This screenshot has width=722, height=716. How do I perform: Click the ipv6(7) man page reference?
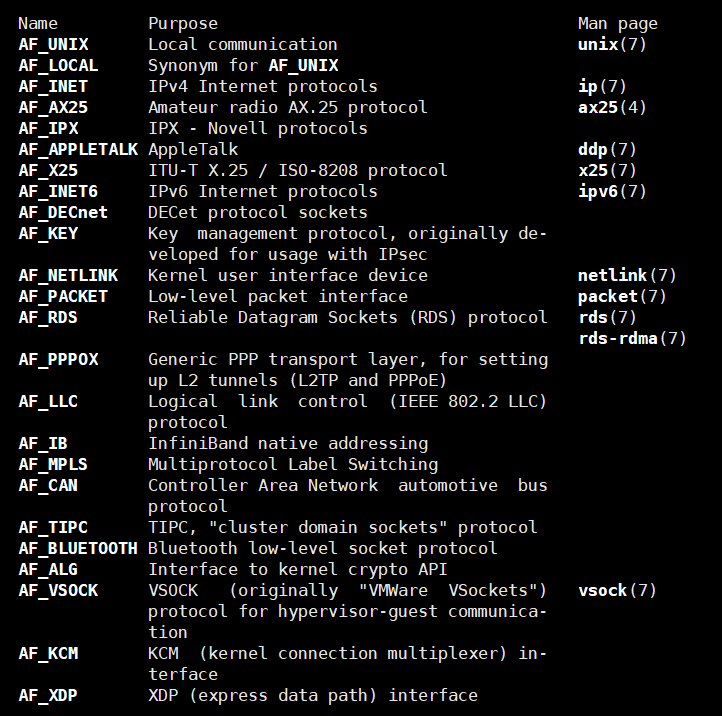point(612,192)
